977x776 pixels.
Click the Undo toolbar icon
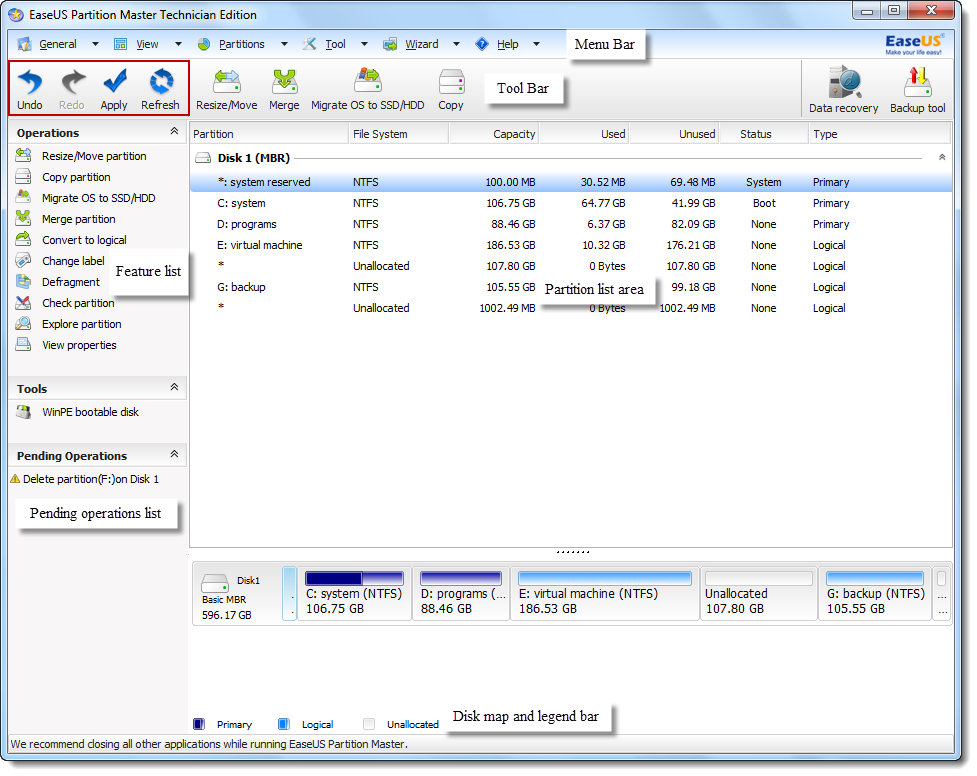(30, 84)
